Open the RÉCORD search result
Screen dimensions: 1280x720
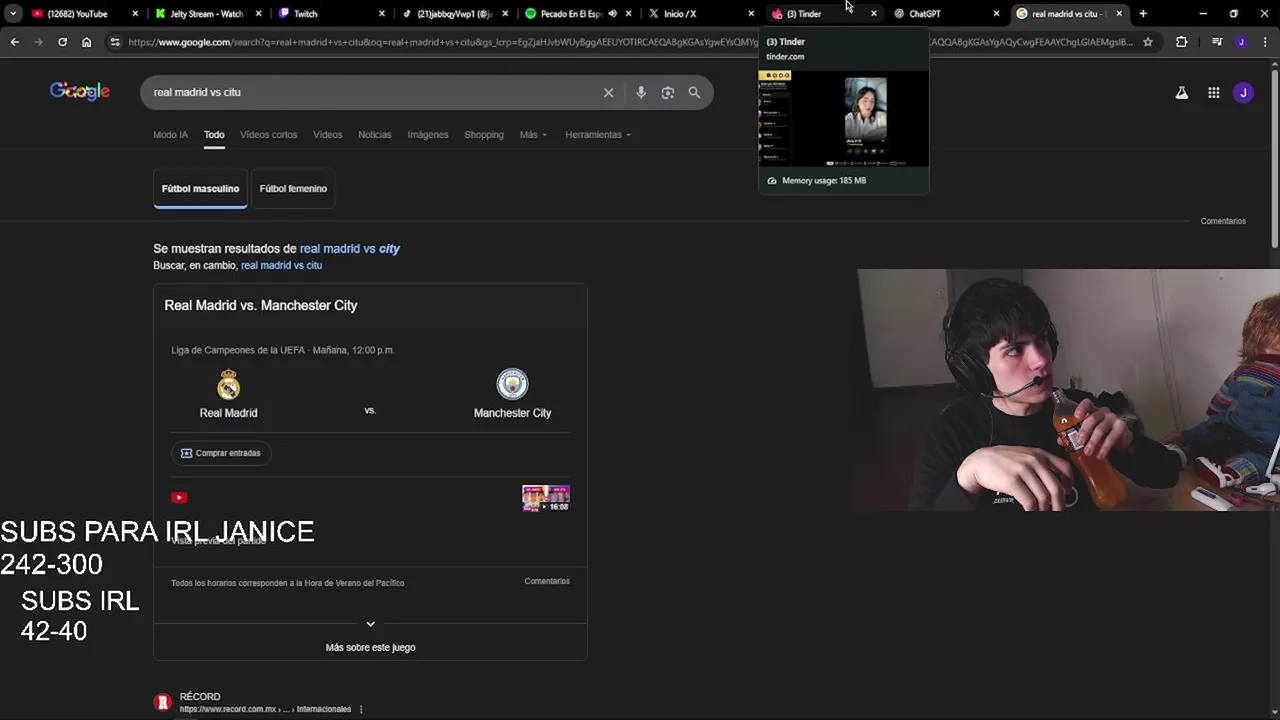point(200,696)
